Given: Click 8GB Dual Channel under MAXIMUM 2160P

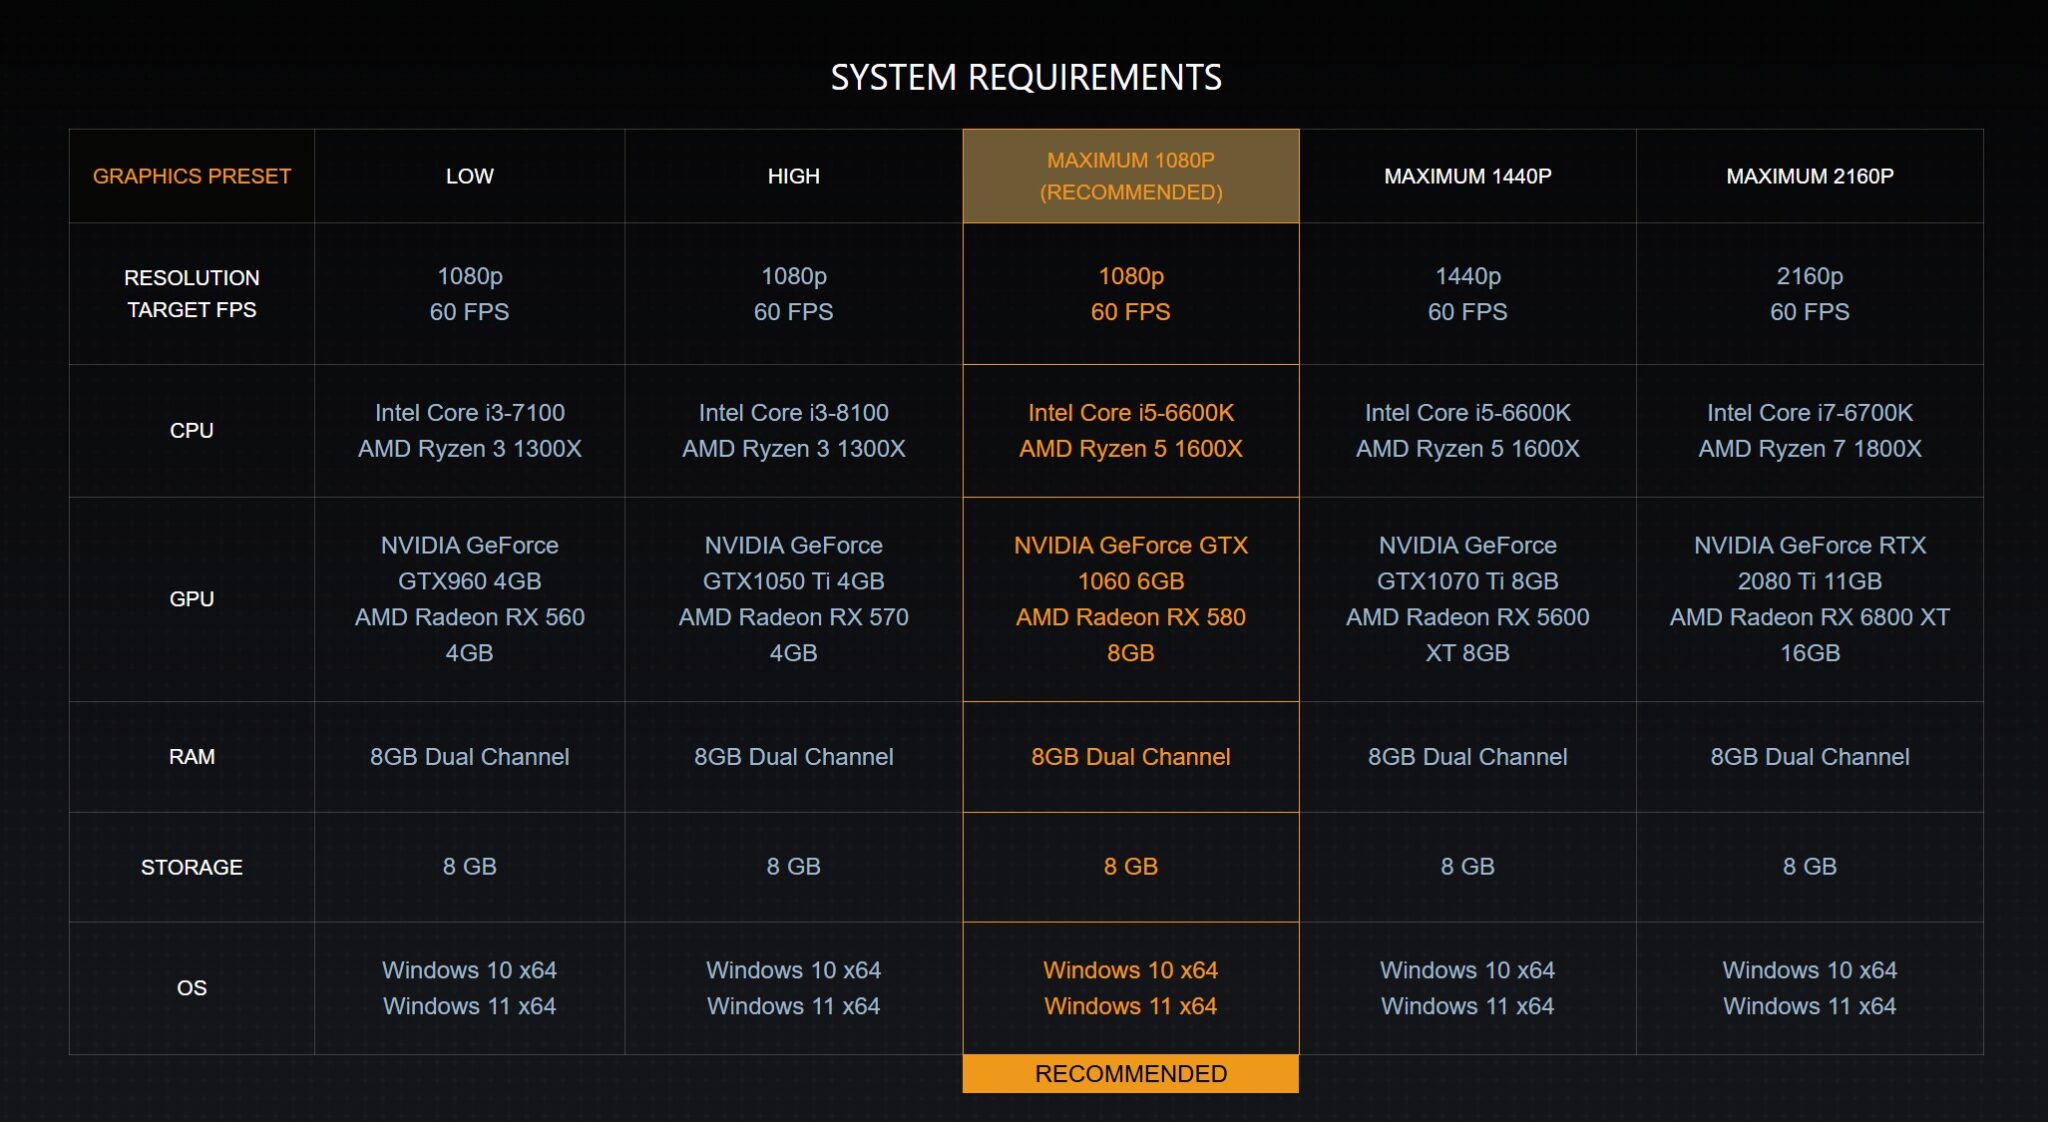Looking at the screenshot, I should pos(1810,757).
